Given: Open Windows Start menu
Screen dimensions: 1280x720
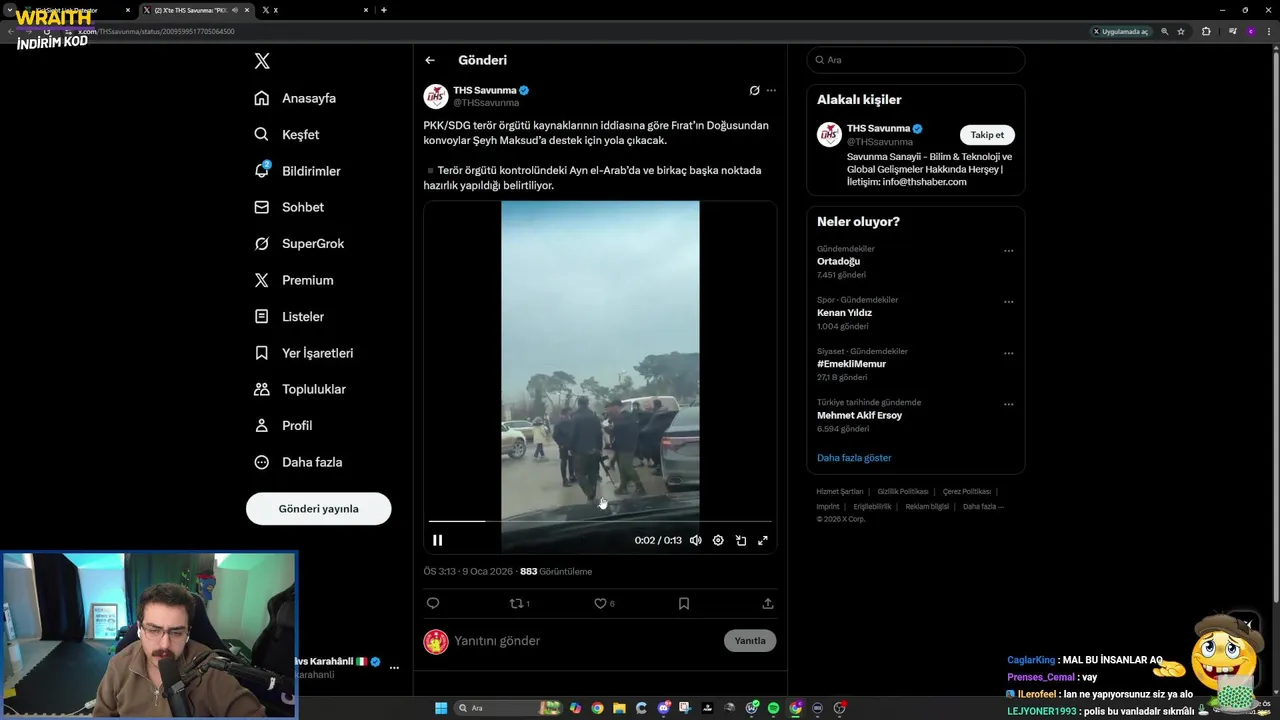Looking at the screenshot, I should (441, 708).
